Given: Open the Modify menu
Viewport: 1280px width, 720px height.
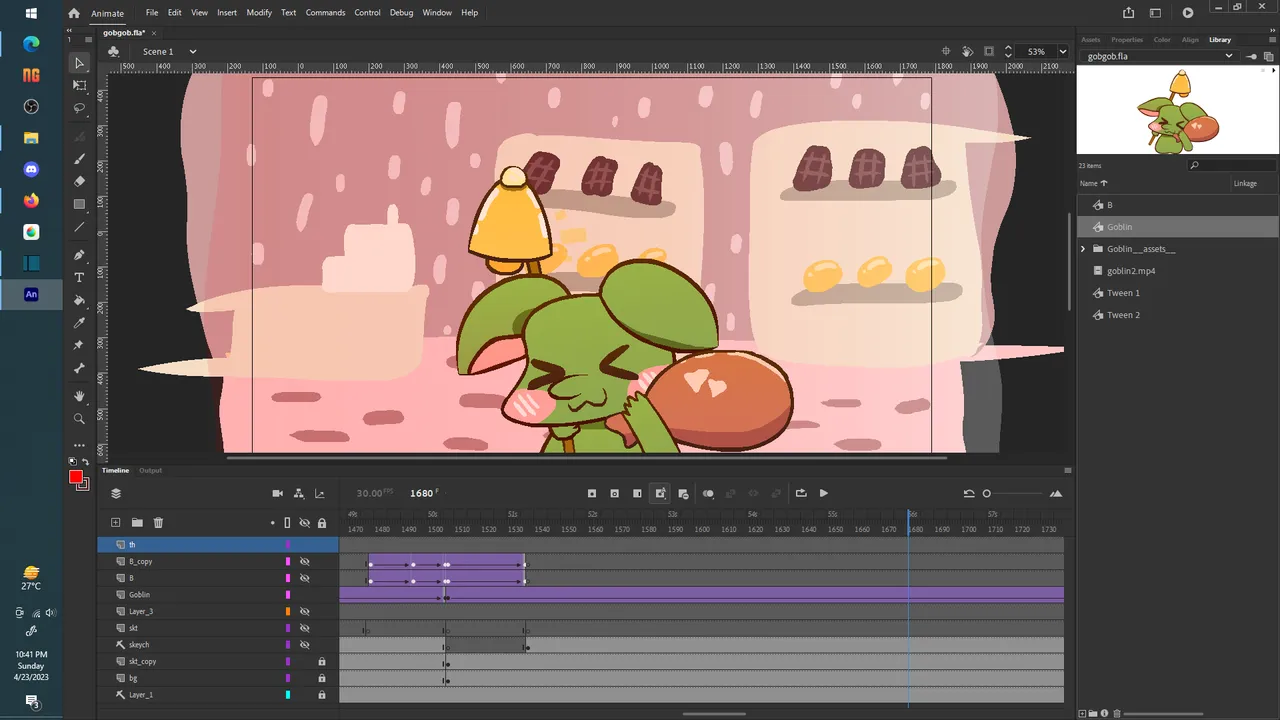Looking at the screenshot, I should pos(259,13).
